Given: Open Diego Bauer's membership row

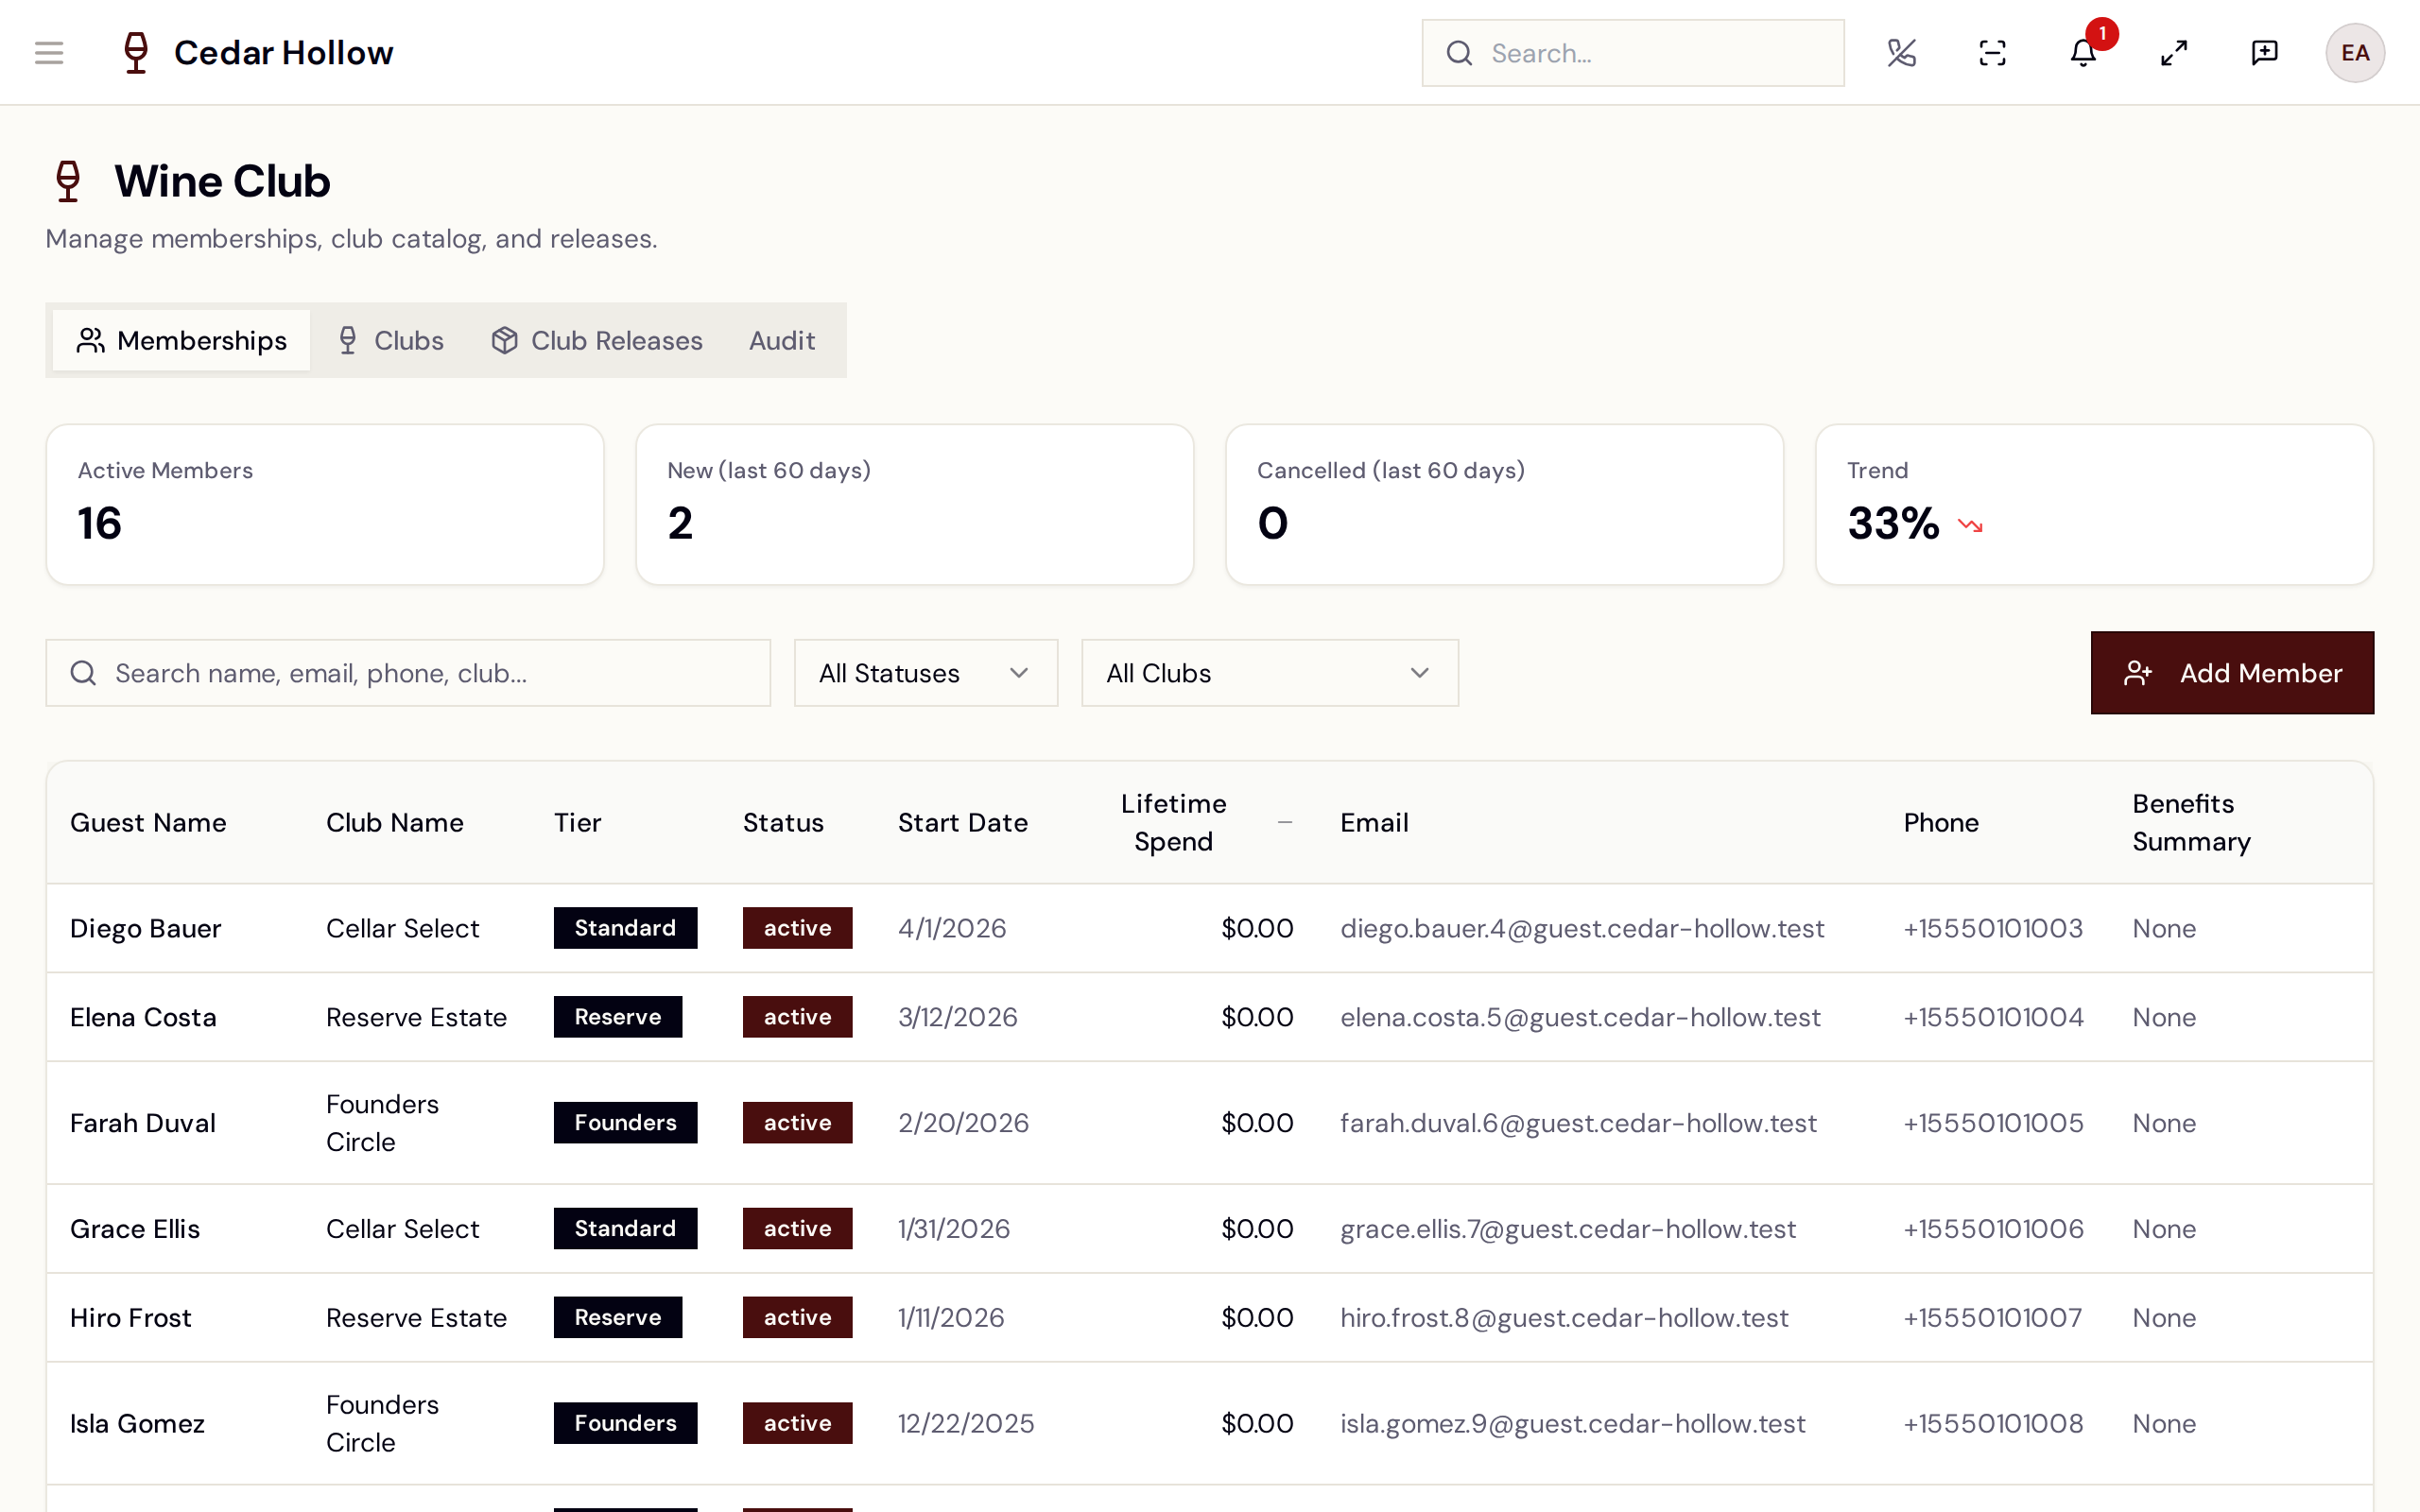Looking at the screenshot, I should click(x=1210, y=928).
